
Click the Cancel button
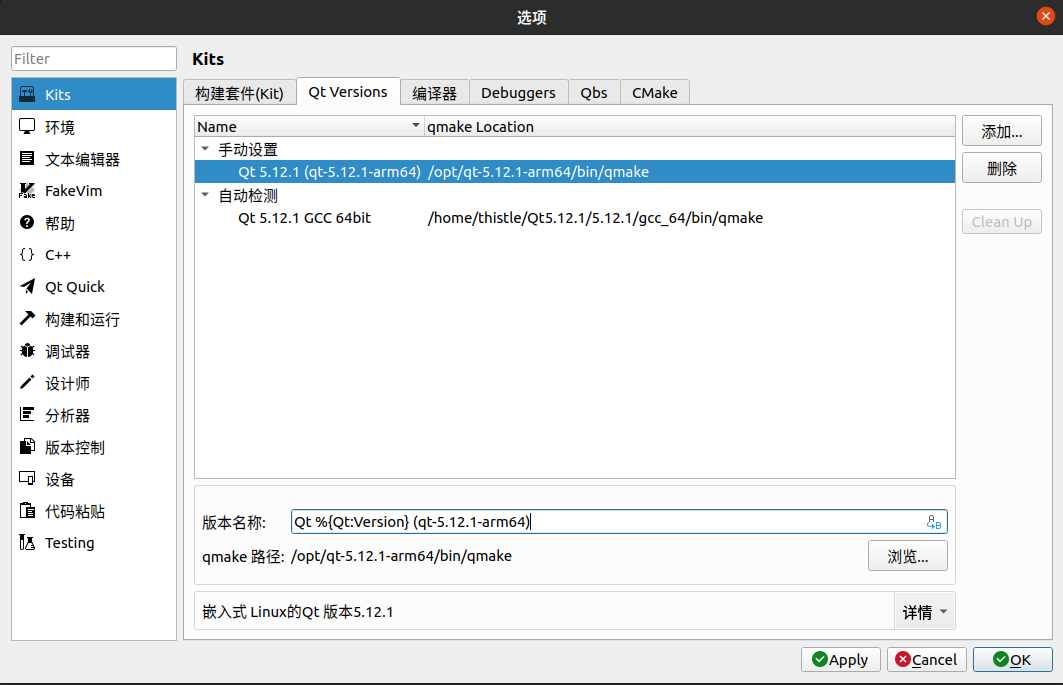pos(927,659)
